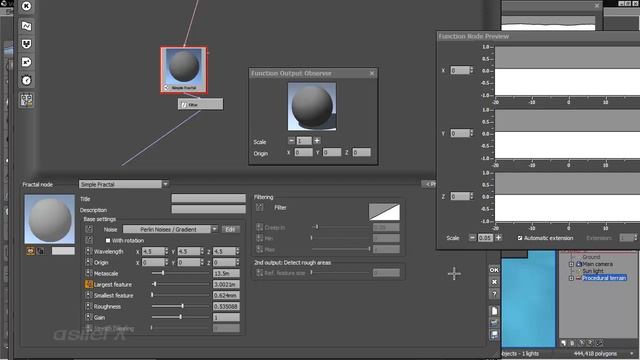Click the OK button
Image resolution: width=640 pixels, height=360 pixels.
pyautogui.click(x=494, y=270)
